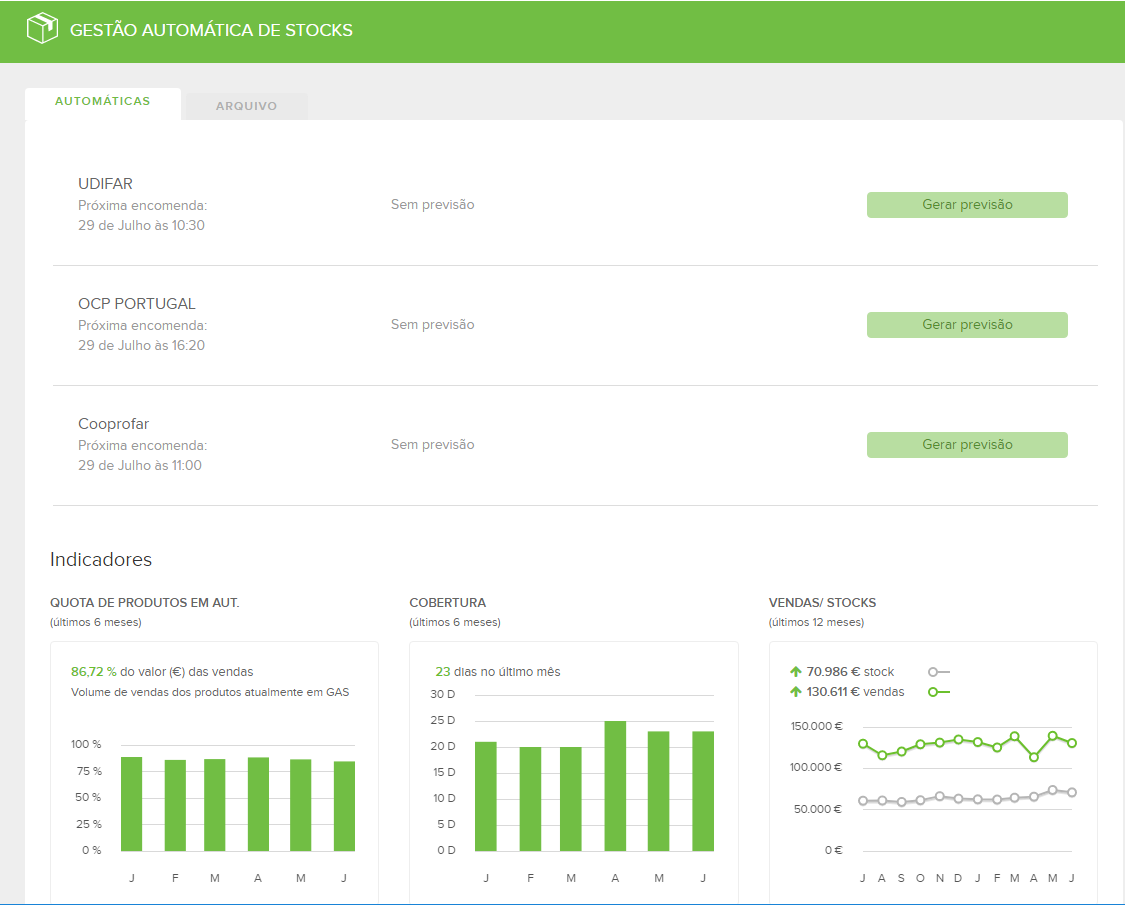Screen dimensions: 1125x905
Task: Click the package box icon in header
Action: coord(42,29)
